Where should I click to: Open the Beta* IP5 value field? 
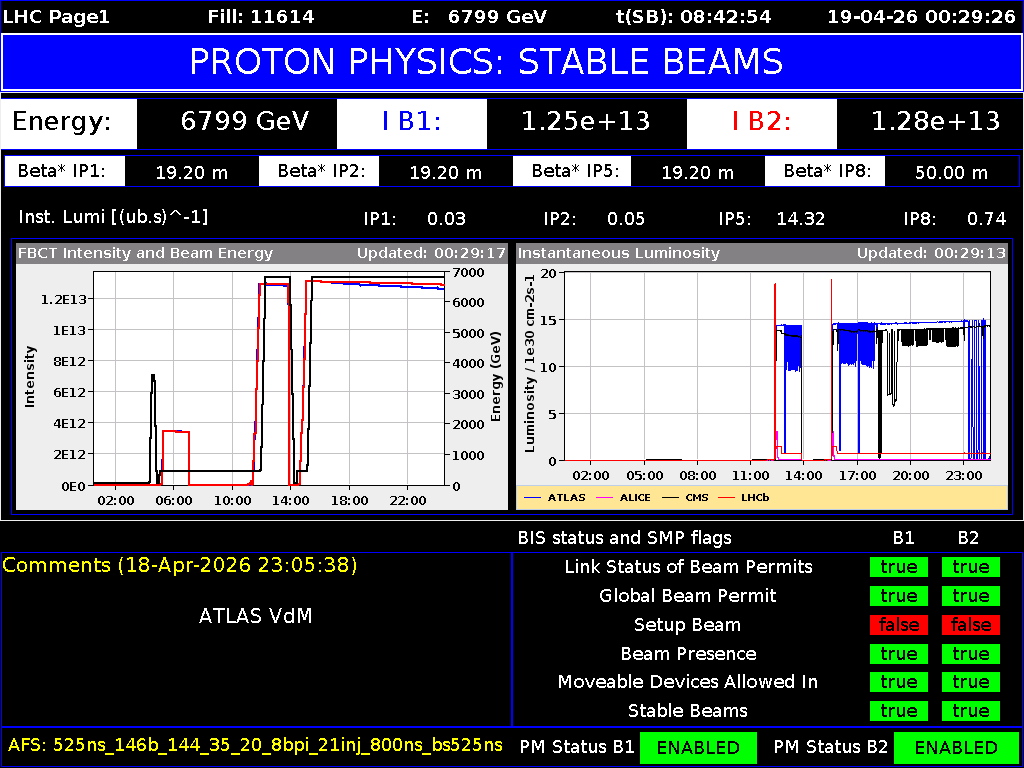pyautogui.click(x=698, y=171)
